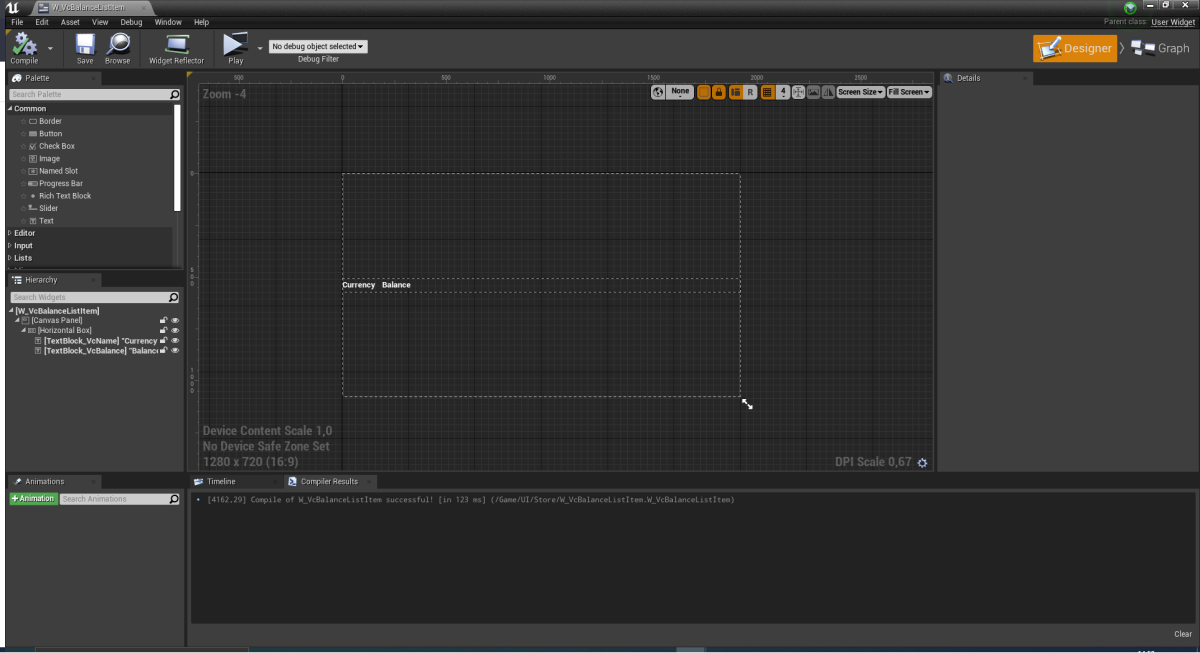Click the zoom to fit viewport icon
This screenshot has height=653, width=1200.
pyautogui.click(x=798, y=92)
